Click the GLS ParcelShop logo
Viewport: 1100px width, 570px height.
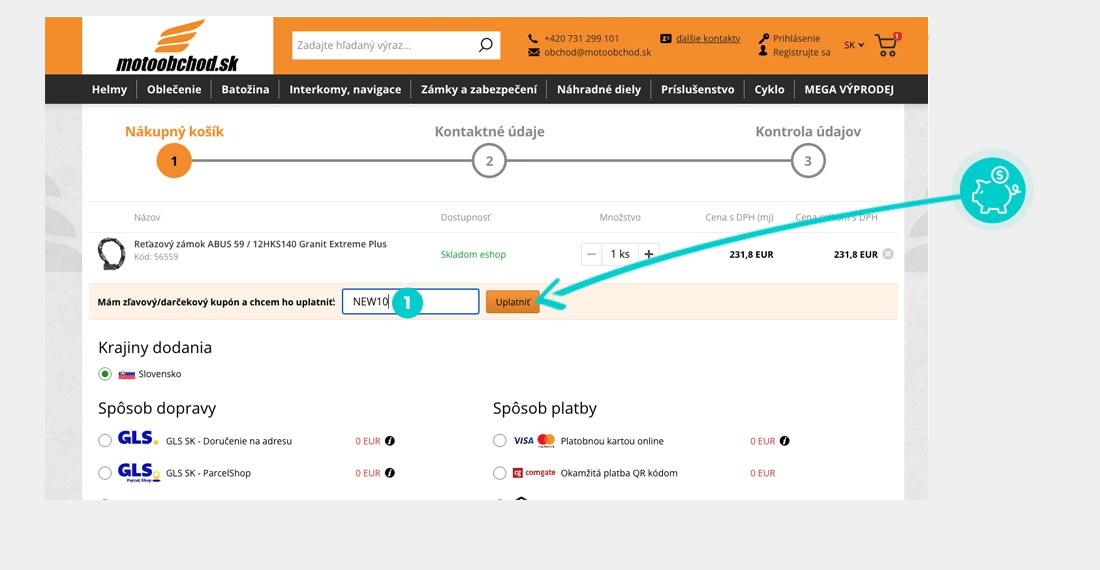pyautogui.click(x=139, y=471)
